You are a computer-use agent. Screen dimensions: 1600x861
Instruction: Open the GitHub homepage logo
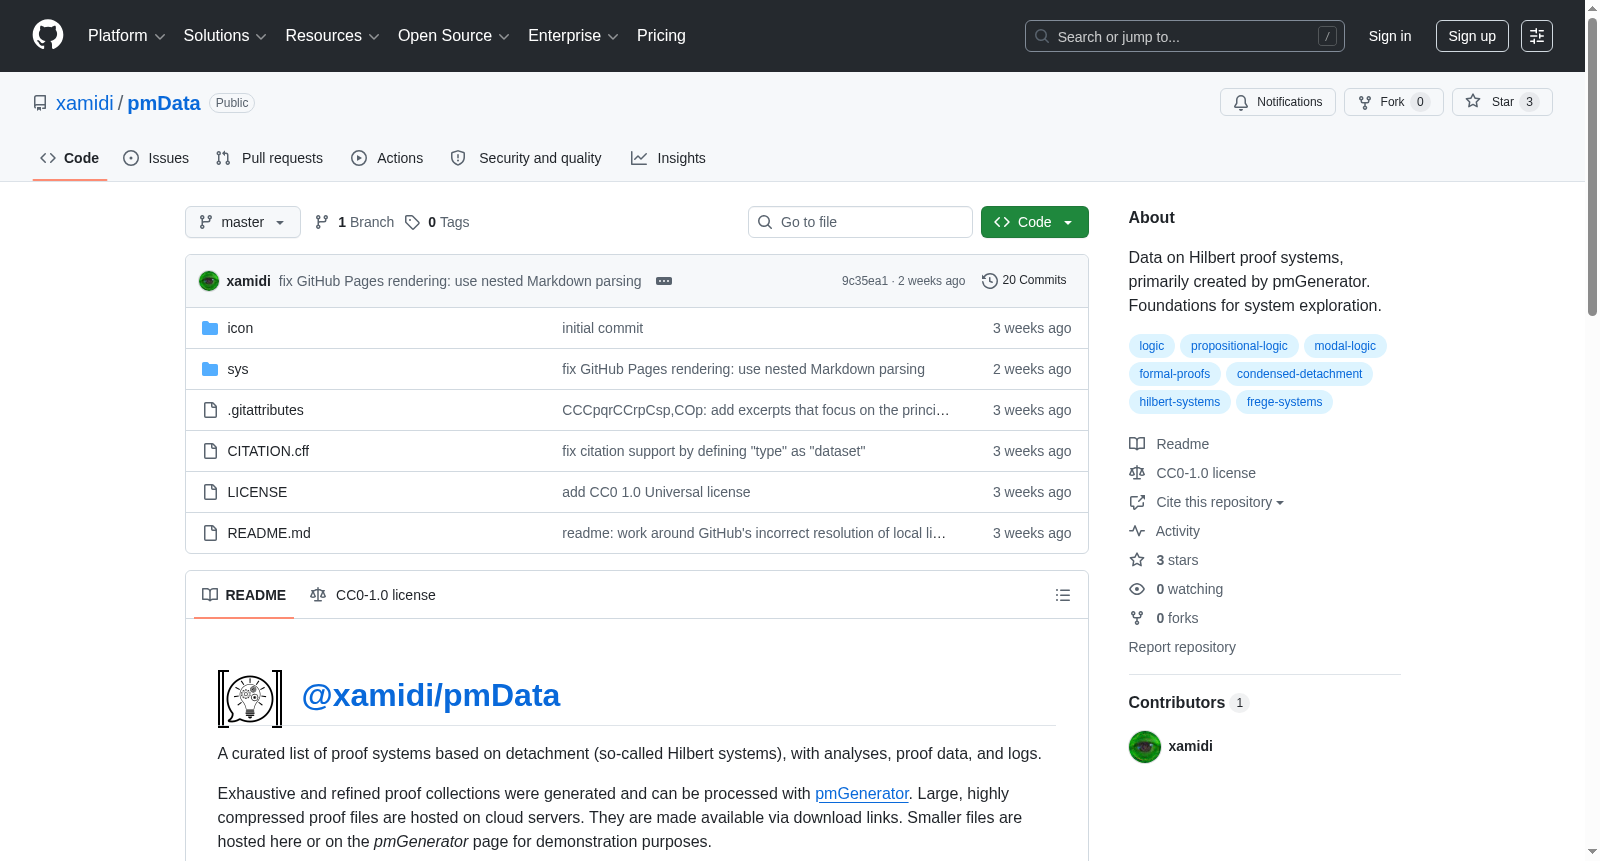coord(48,36)
